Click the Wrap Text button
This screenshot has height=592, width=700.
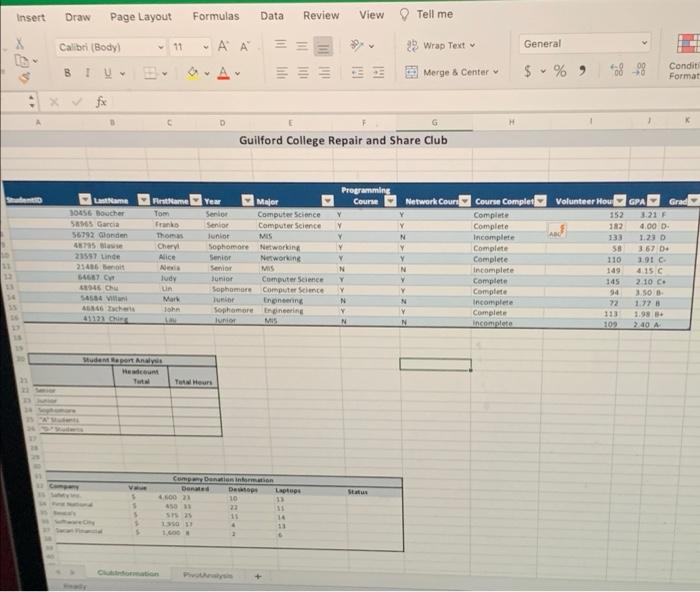click(441, 46)
